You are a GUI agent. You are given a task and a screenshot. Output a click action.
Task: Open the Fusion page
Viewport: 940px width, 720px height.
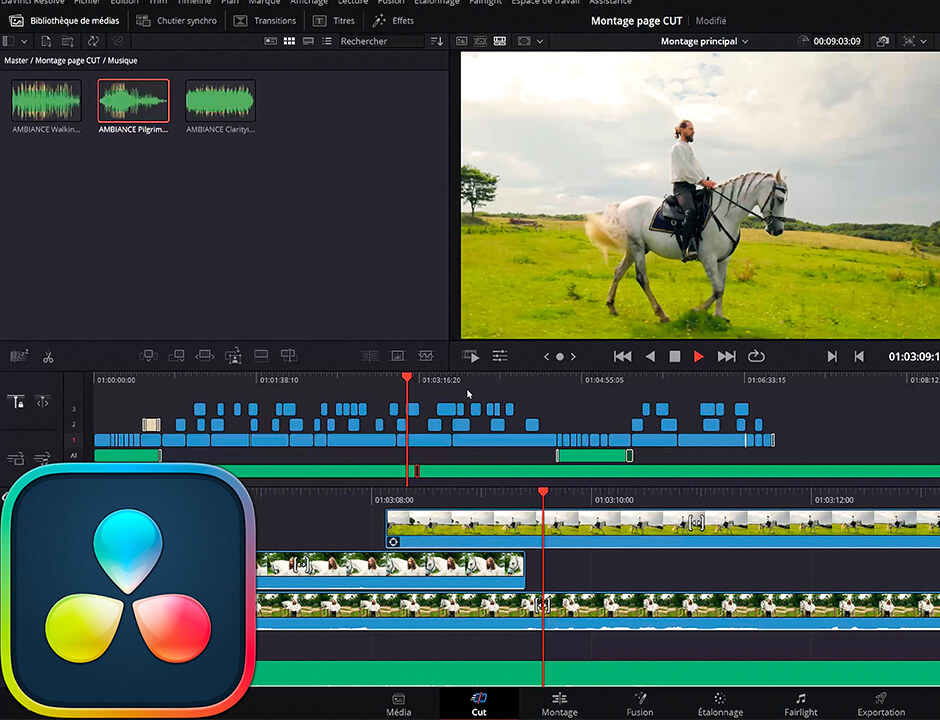click(640, 704)
